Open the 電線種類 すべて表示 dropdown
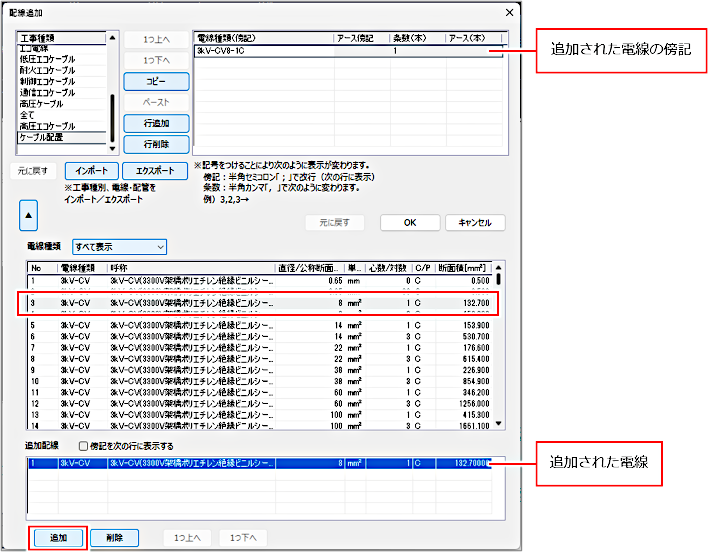Screen dimensions: 712x555 click(119, 246)
